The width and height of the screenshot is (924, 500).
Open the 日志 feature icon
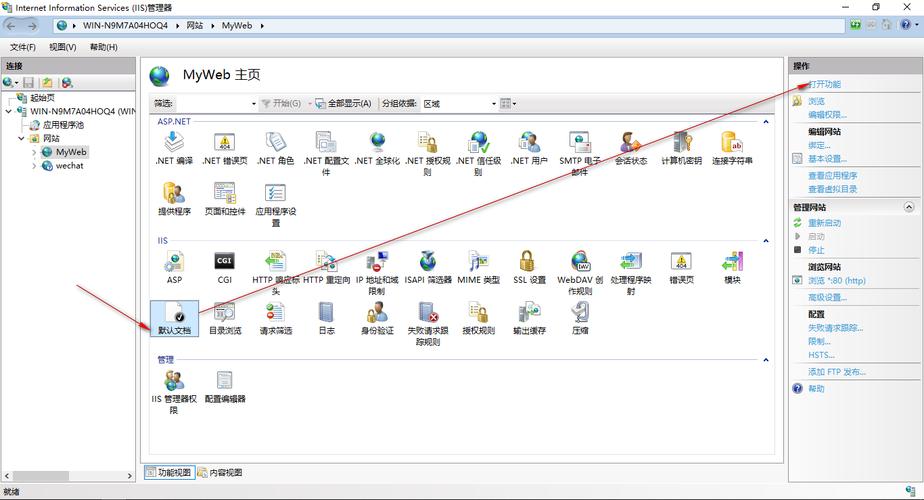pyautogui.click(x=326, y=314)
